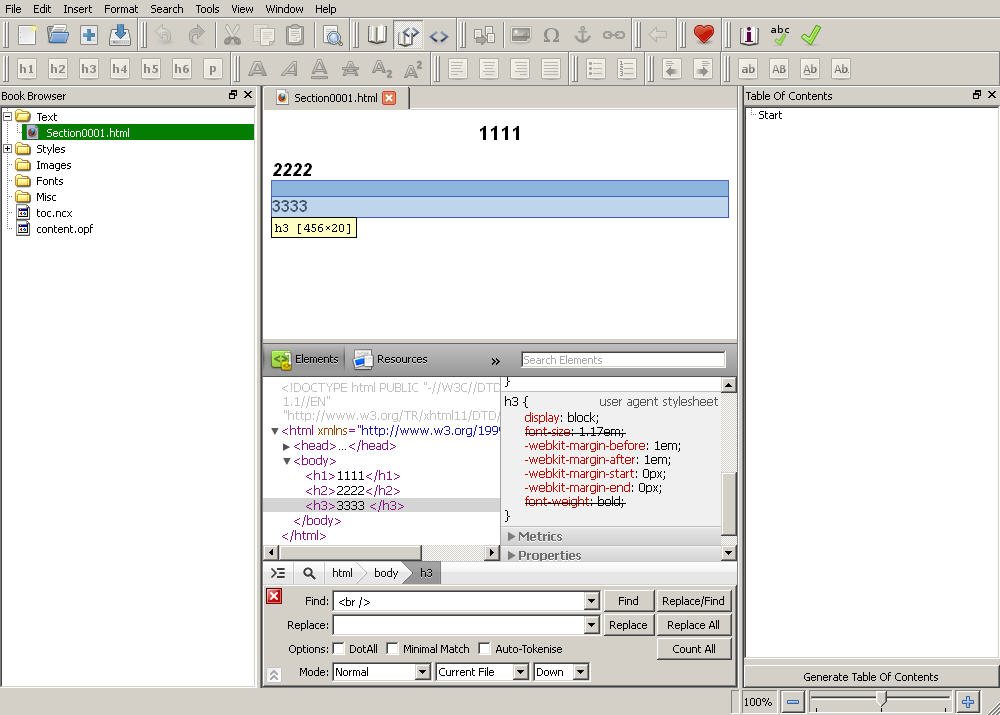Toggle the Minimal Match checkbox
Screen dimensions: 1000x715
(392, 649)
